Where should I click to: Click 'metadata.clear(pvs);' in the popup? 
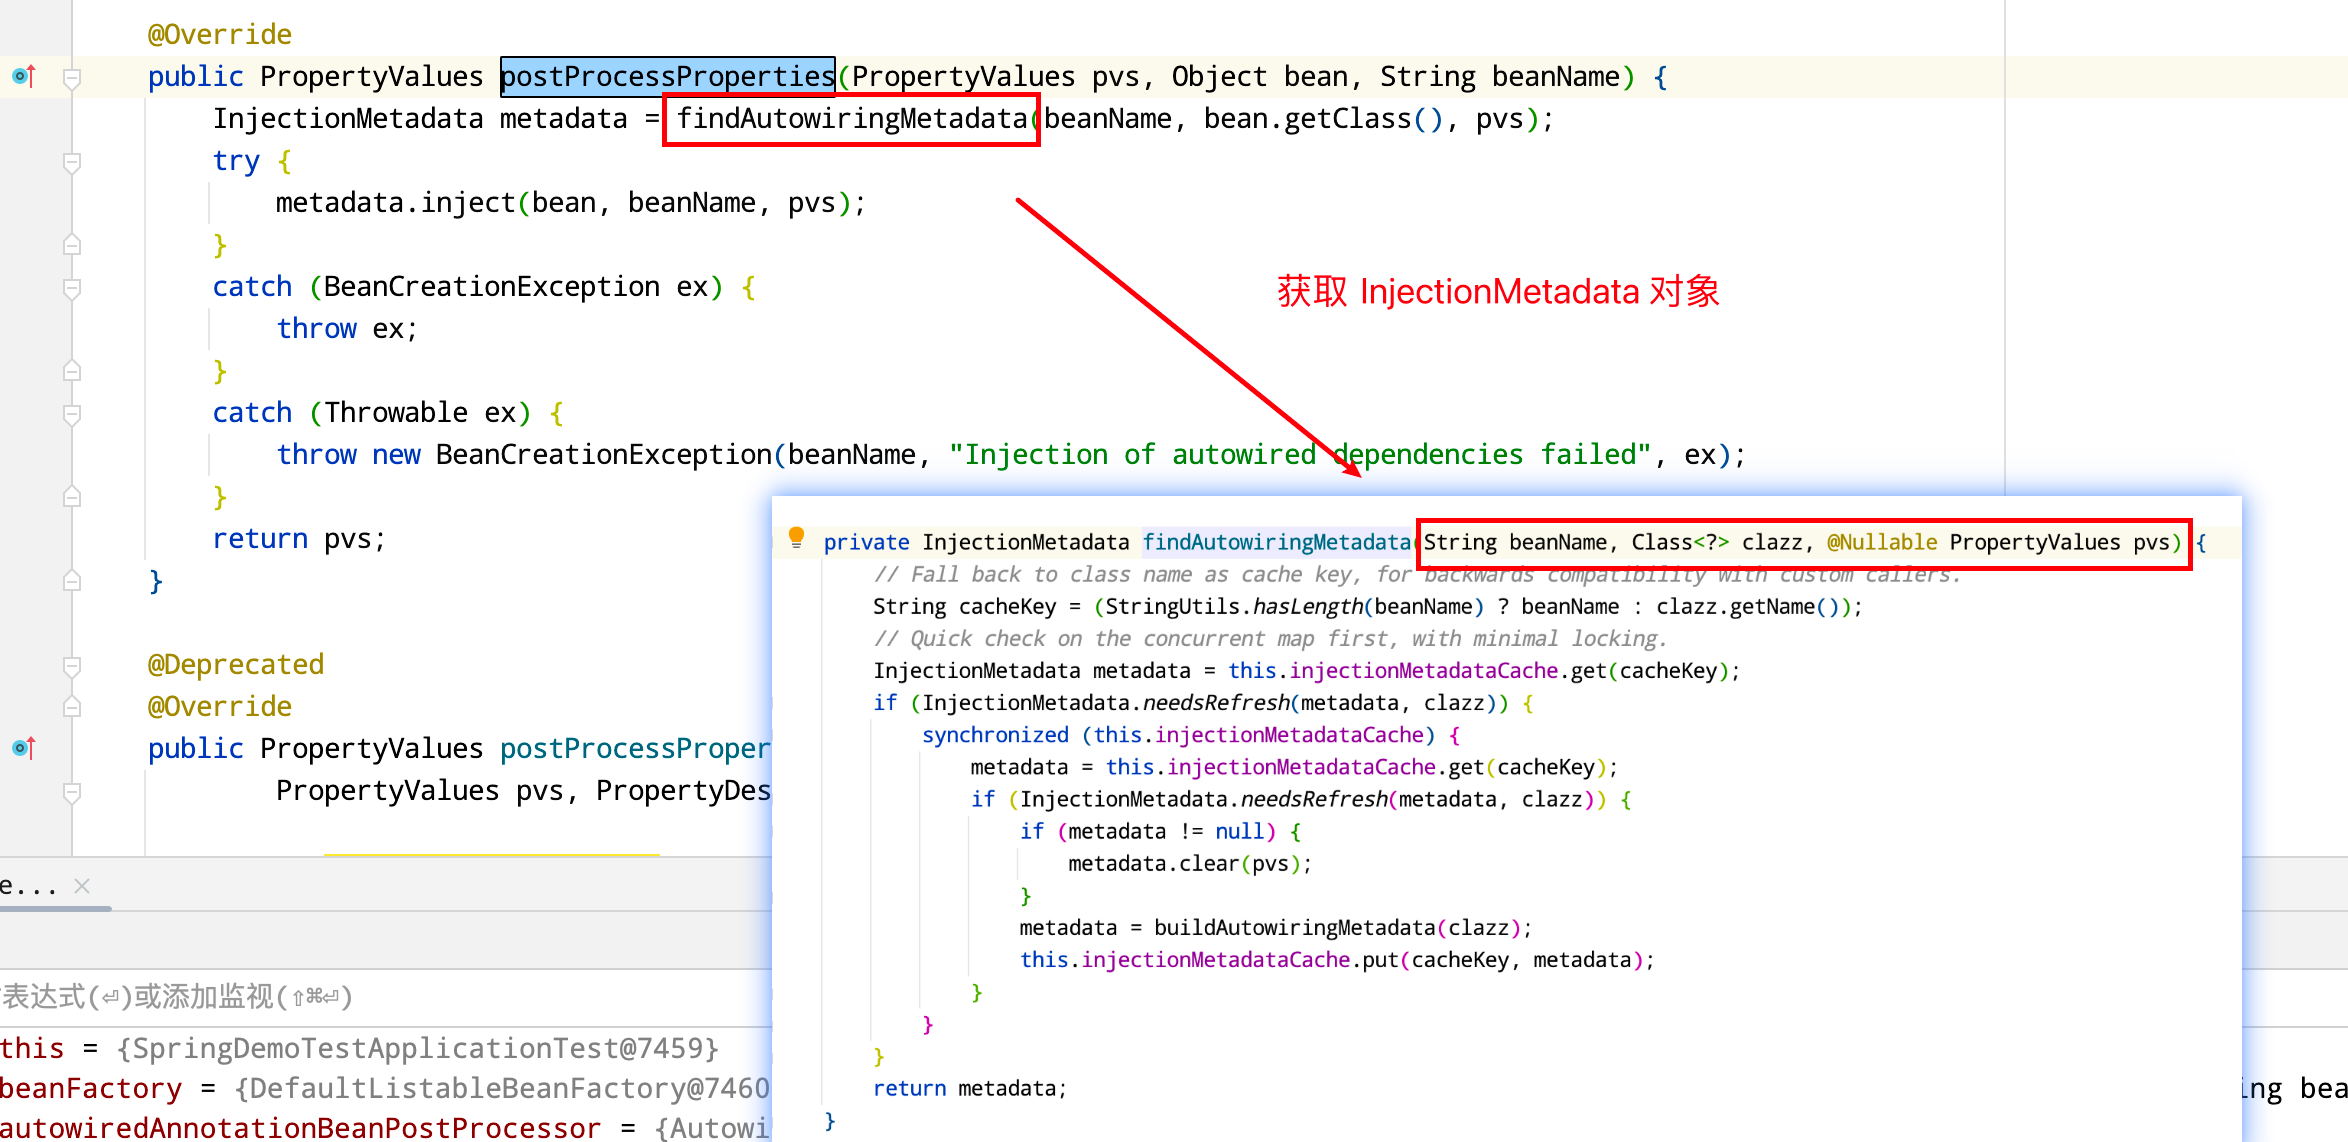point(1189,863)
